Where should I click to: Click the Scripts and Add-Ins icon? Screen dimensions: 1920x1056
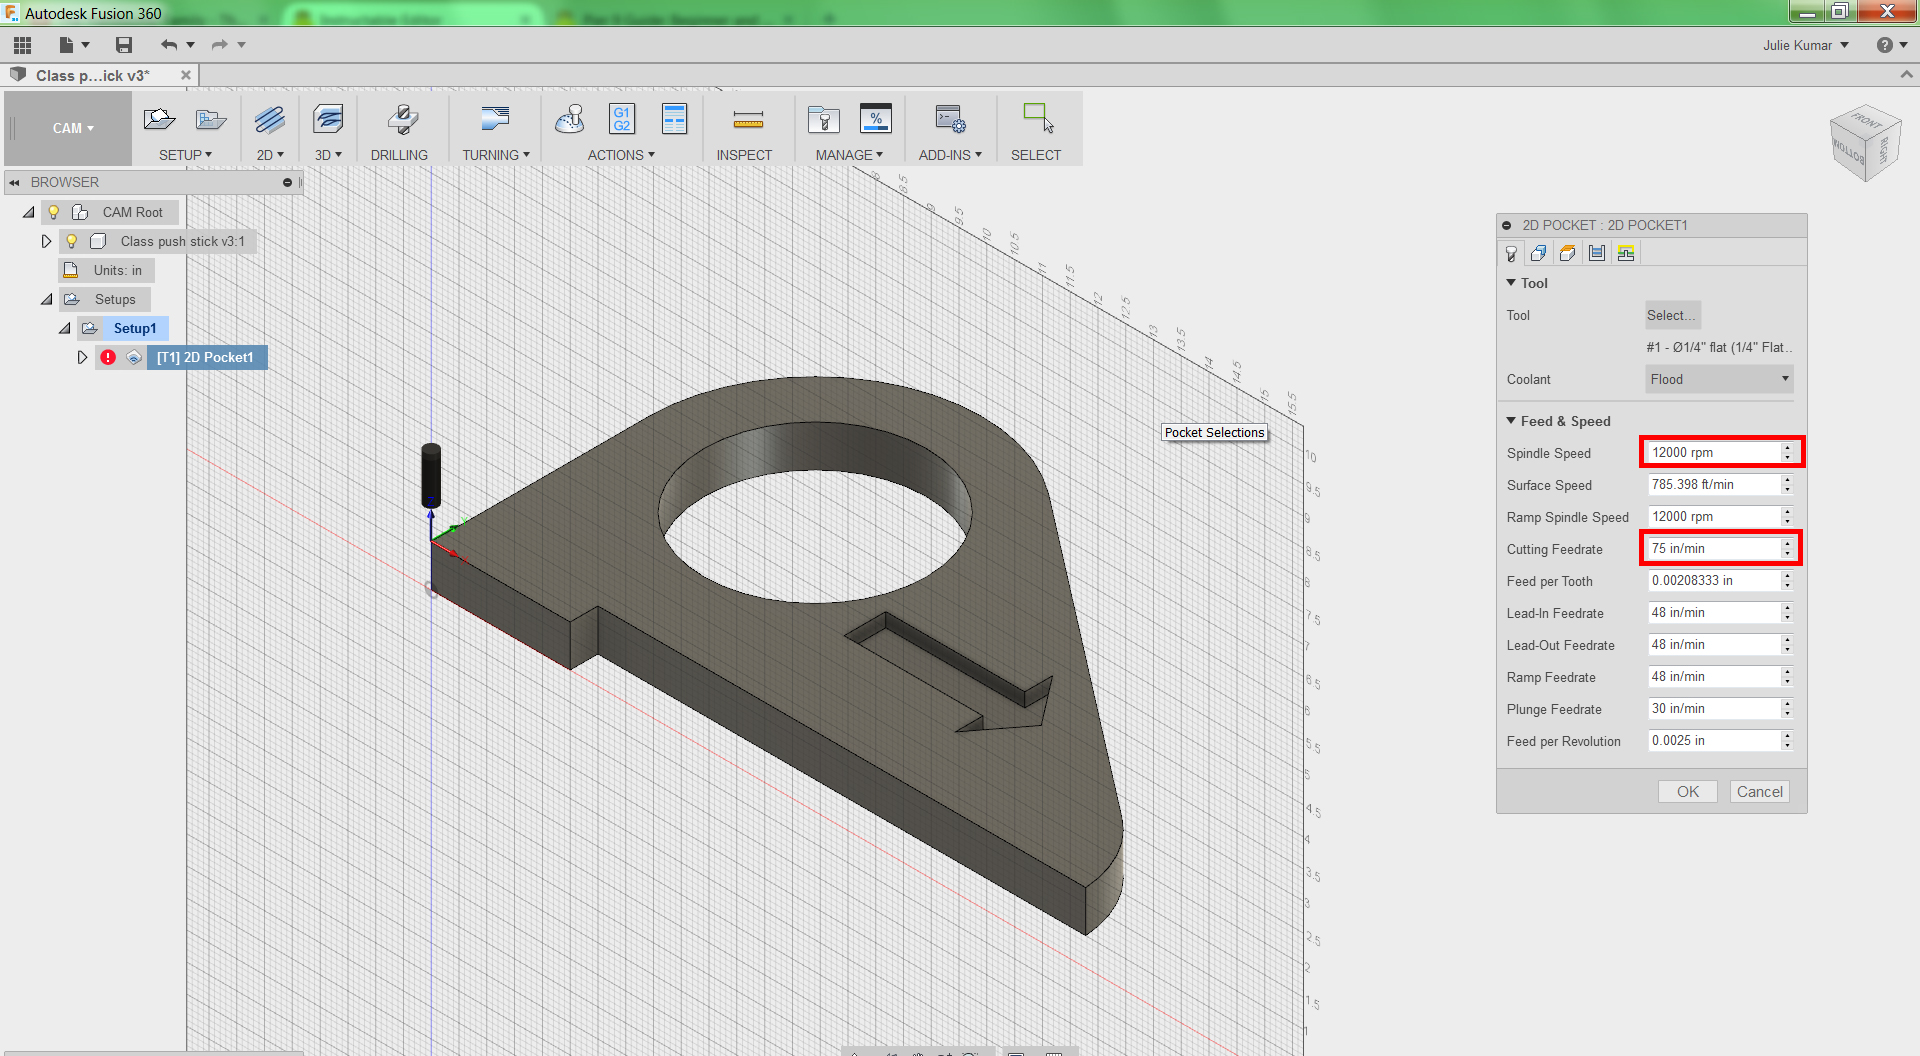[x=950, y=119]
